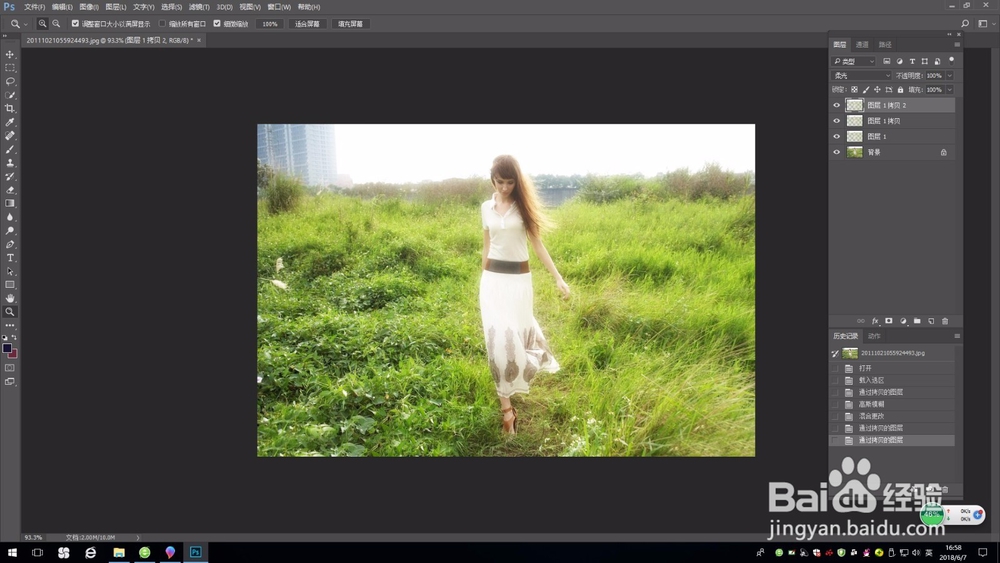
Task: Click the 适合屏幕 button
Action: click(307, 24)
